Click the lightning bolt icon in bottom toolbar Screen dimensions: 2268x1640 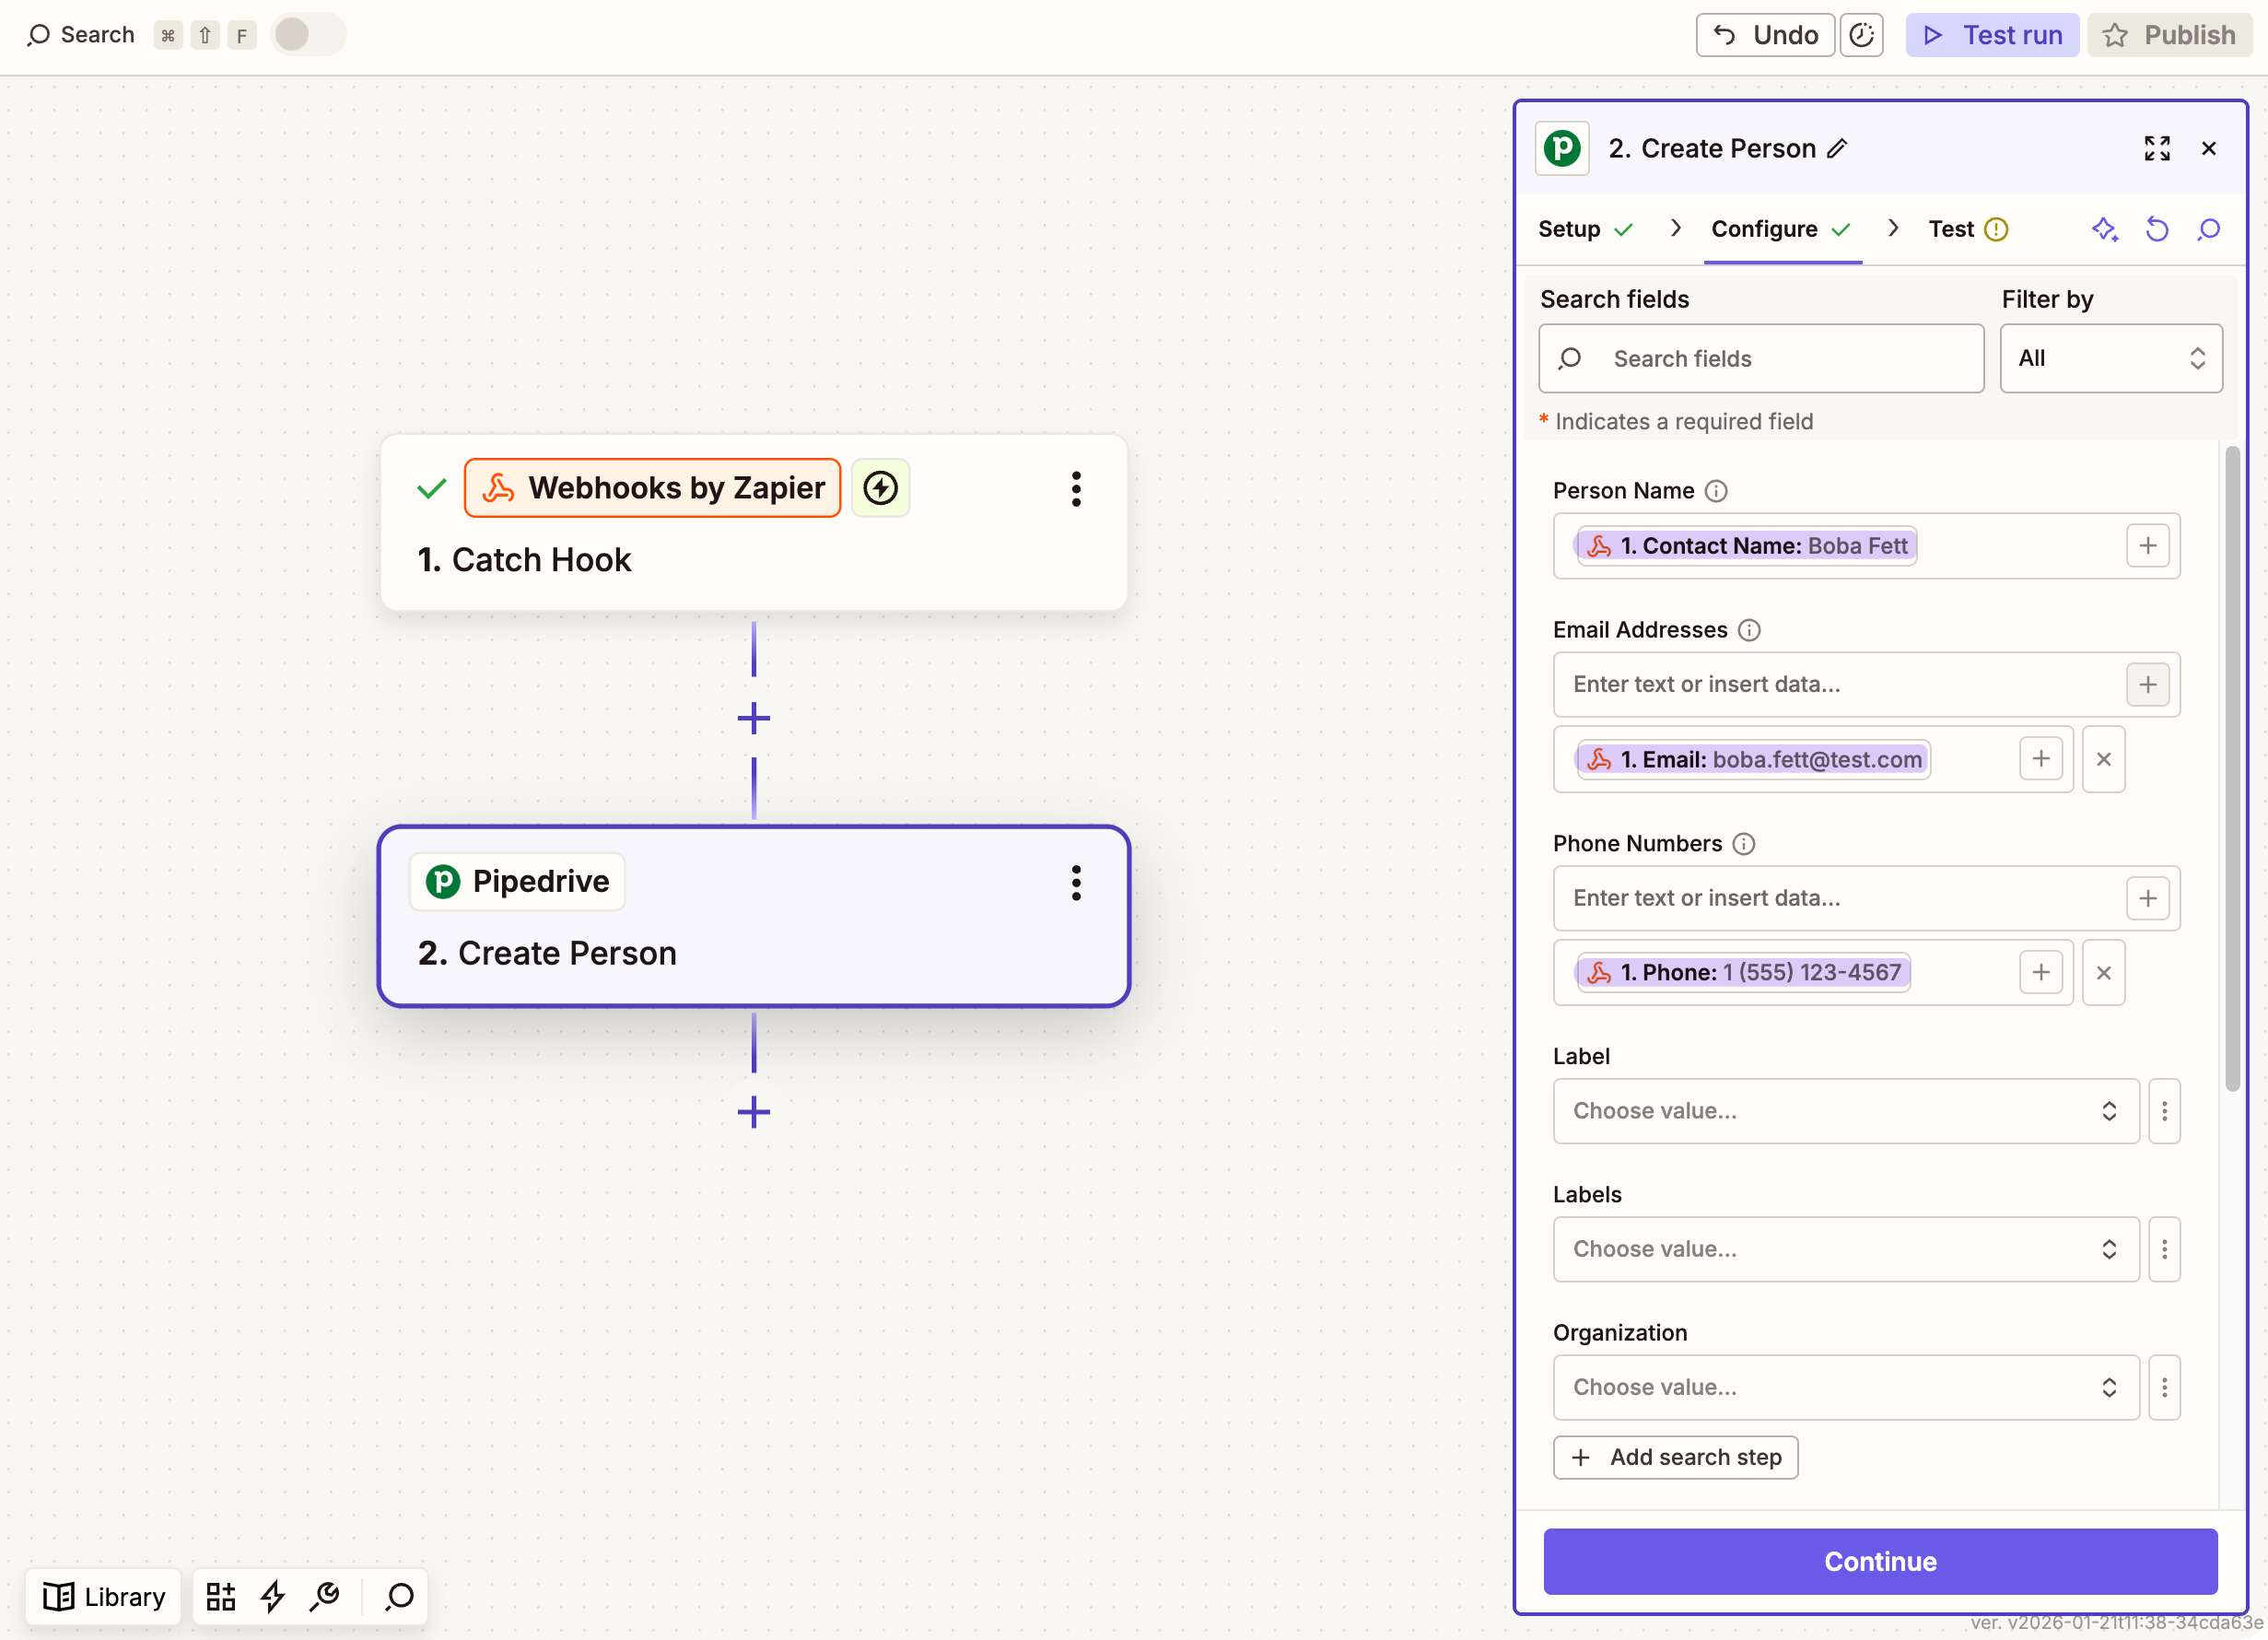tap(272, 1596)
